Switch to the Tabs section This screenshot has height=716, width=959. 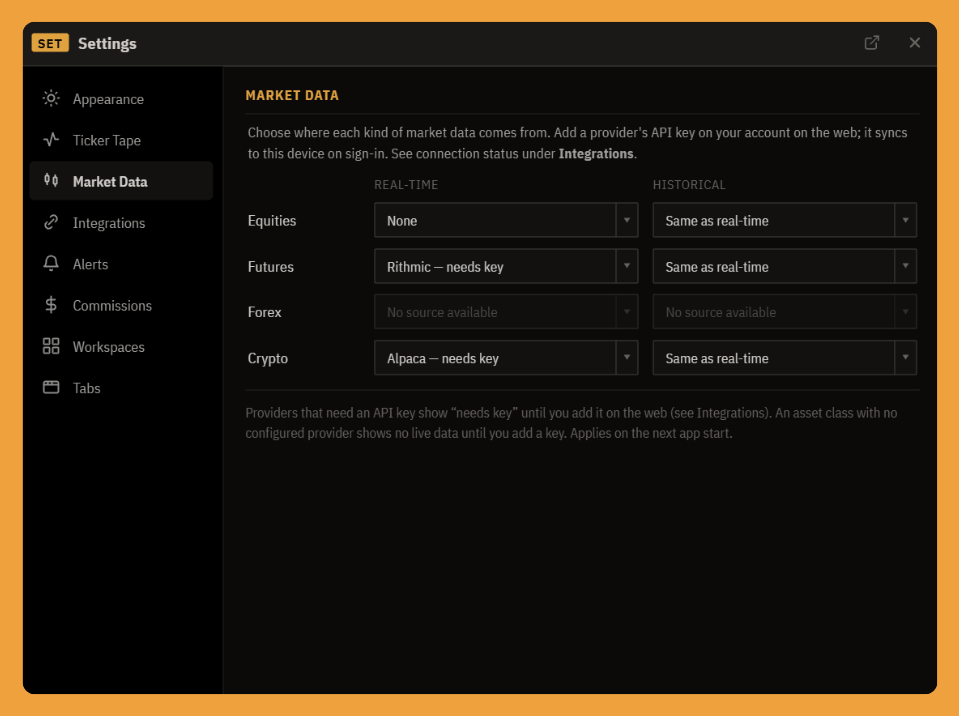pos(121,388)
